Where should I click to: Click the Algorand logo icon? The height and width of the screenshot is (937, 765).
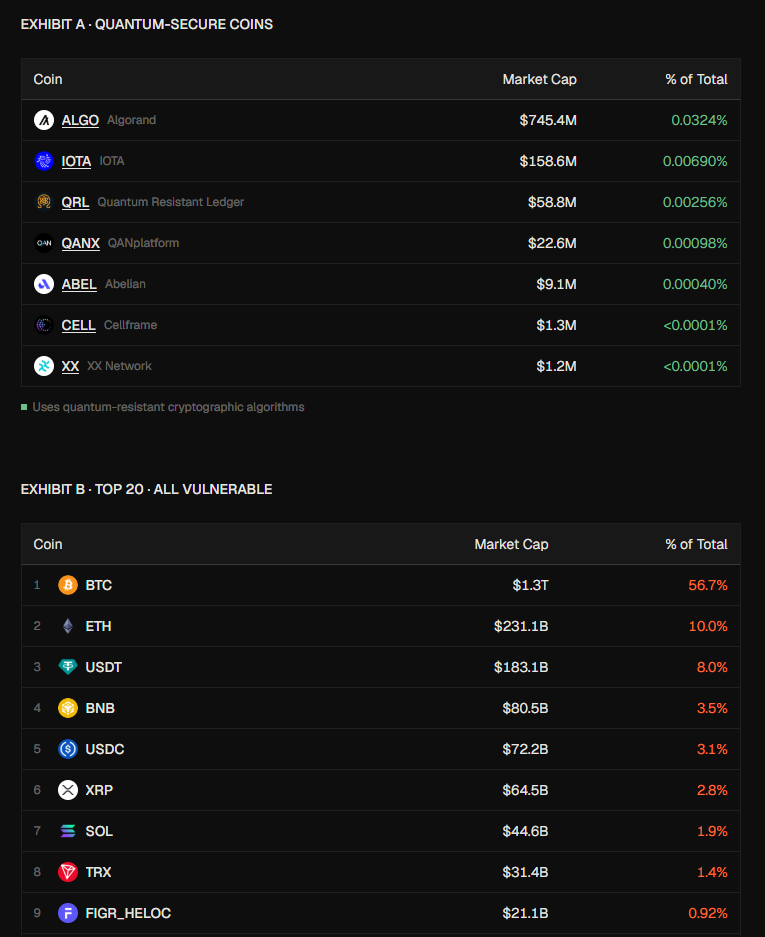44,120
